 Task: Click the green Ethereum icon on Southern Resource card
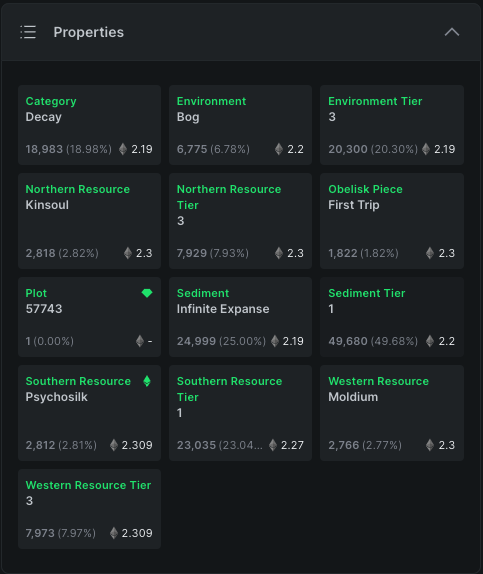pyautogui.click(x=147, y=381)
